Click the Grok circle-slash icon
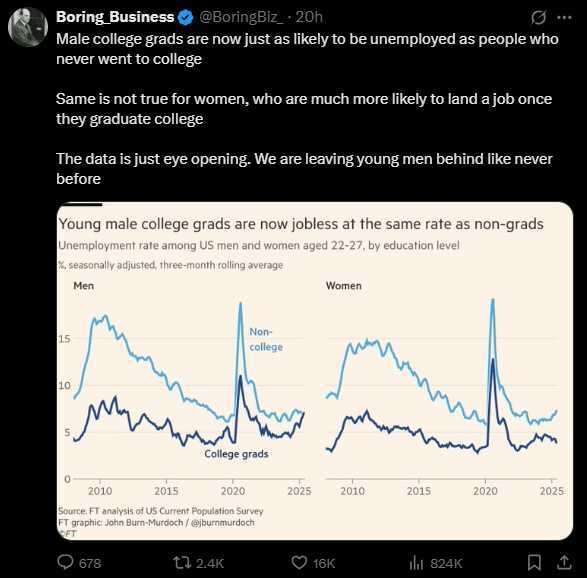The image size is (587, 578). 539,17
